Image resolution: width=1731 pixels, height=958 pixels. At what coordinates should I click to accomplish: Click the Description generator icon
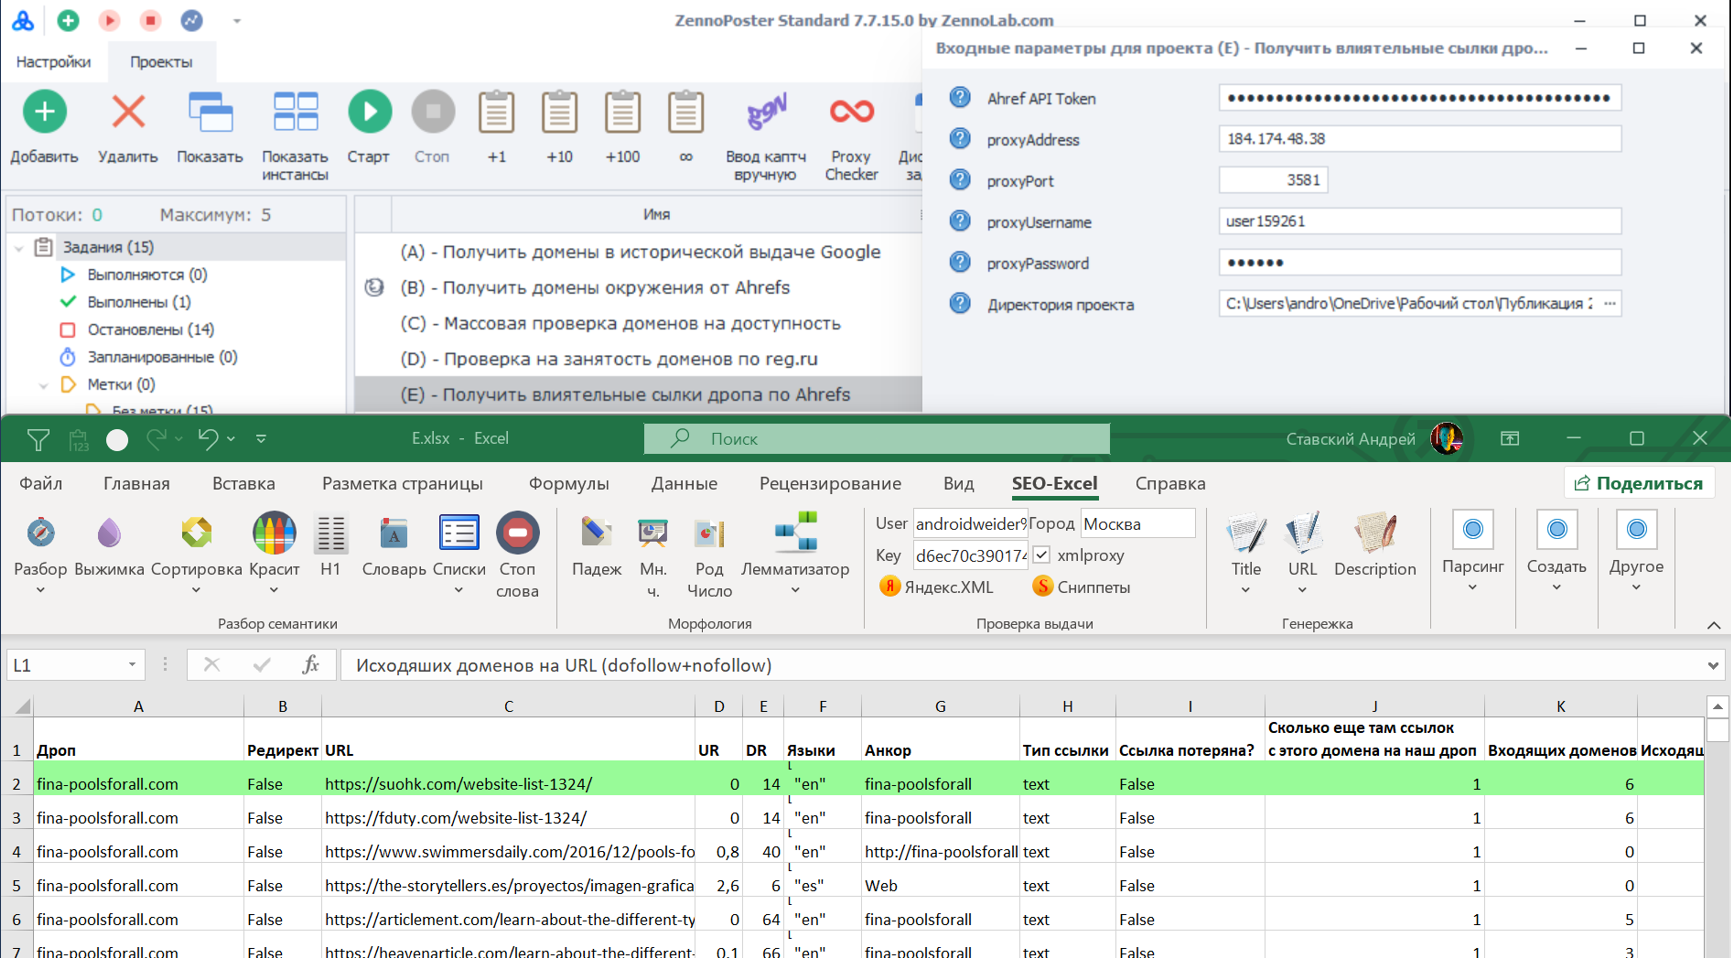(1375, 533)
